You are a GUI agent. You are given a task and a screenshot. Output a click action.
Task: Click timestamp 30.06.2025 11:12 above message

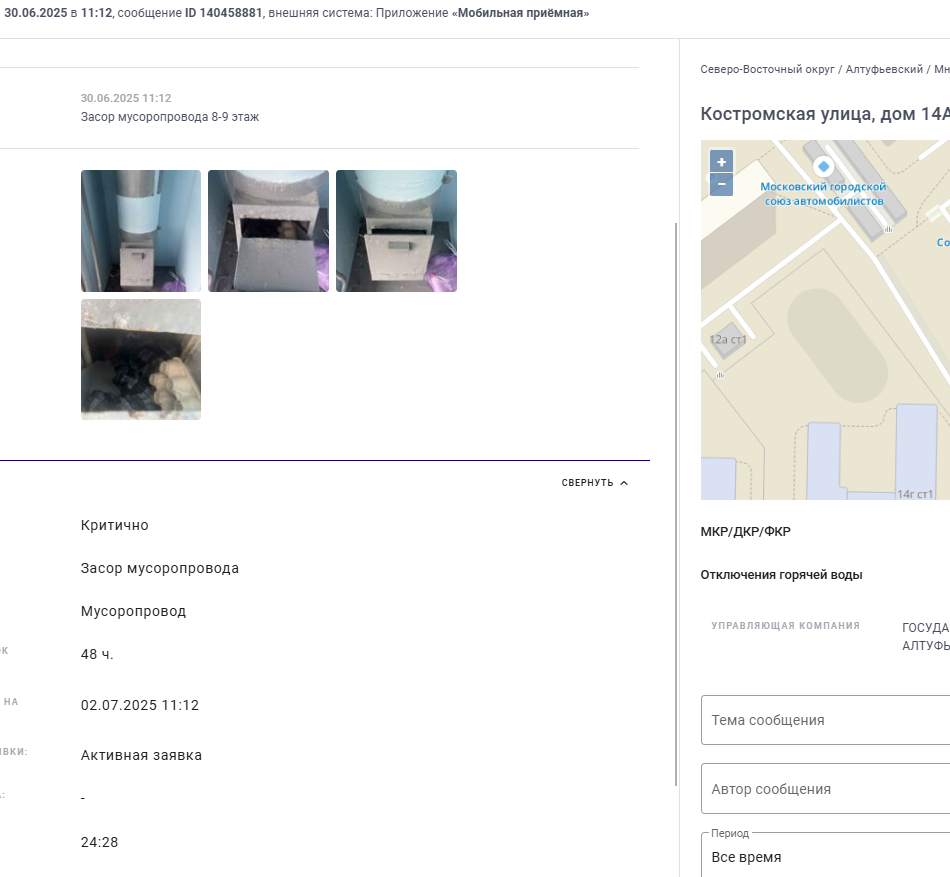[x=126, y=98]
